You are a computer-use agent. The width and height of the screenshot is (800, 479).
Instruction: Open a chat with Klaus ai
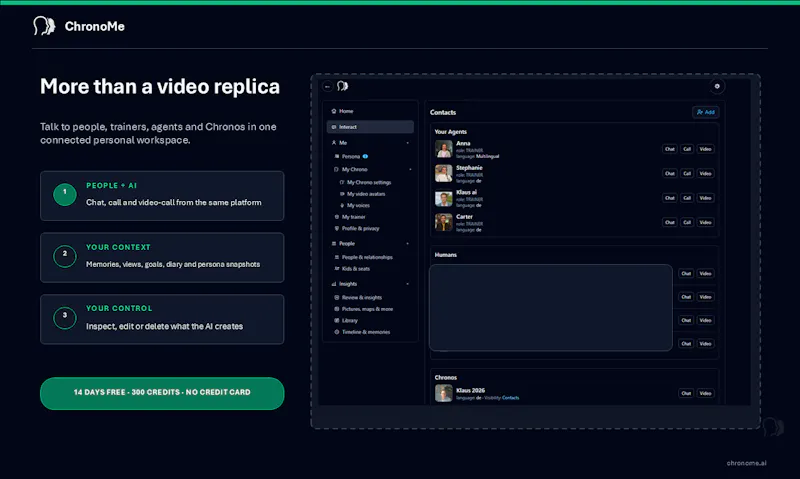click(x=669, y=198)
